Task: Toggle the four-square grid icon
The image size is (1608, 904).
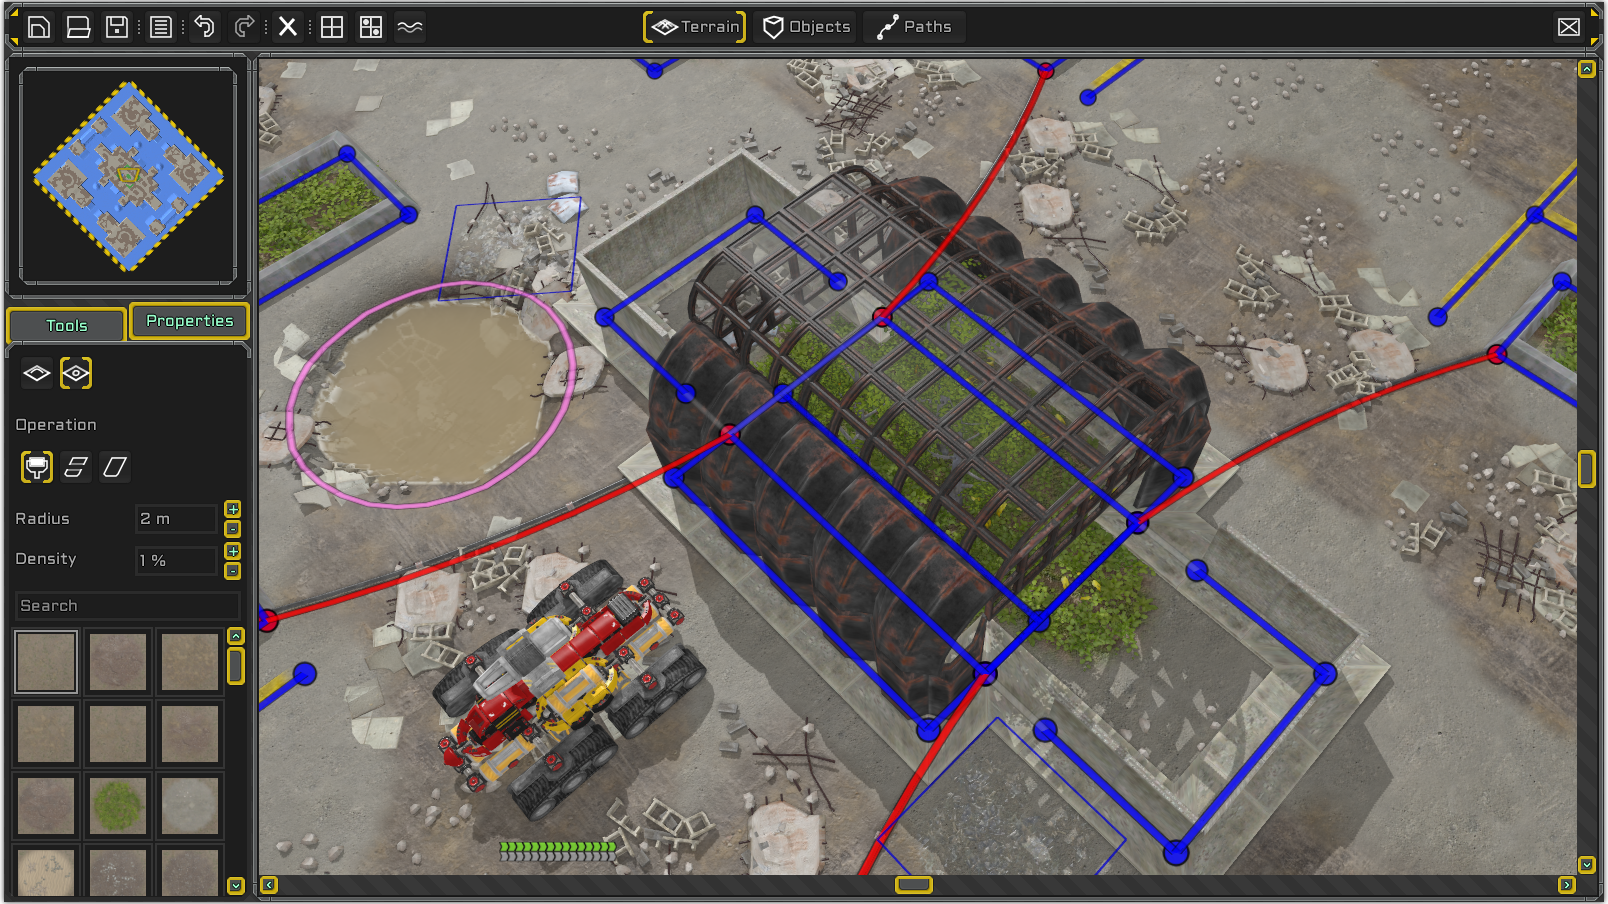Action: tap(332, 27)
